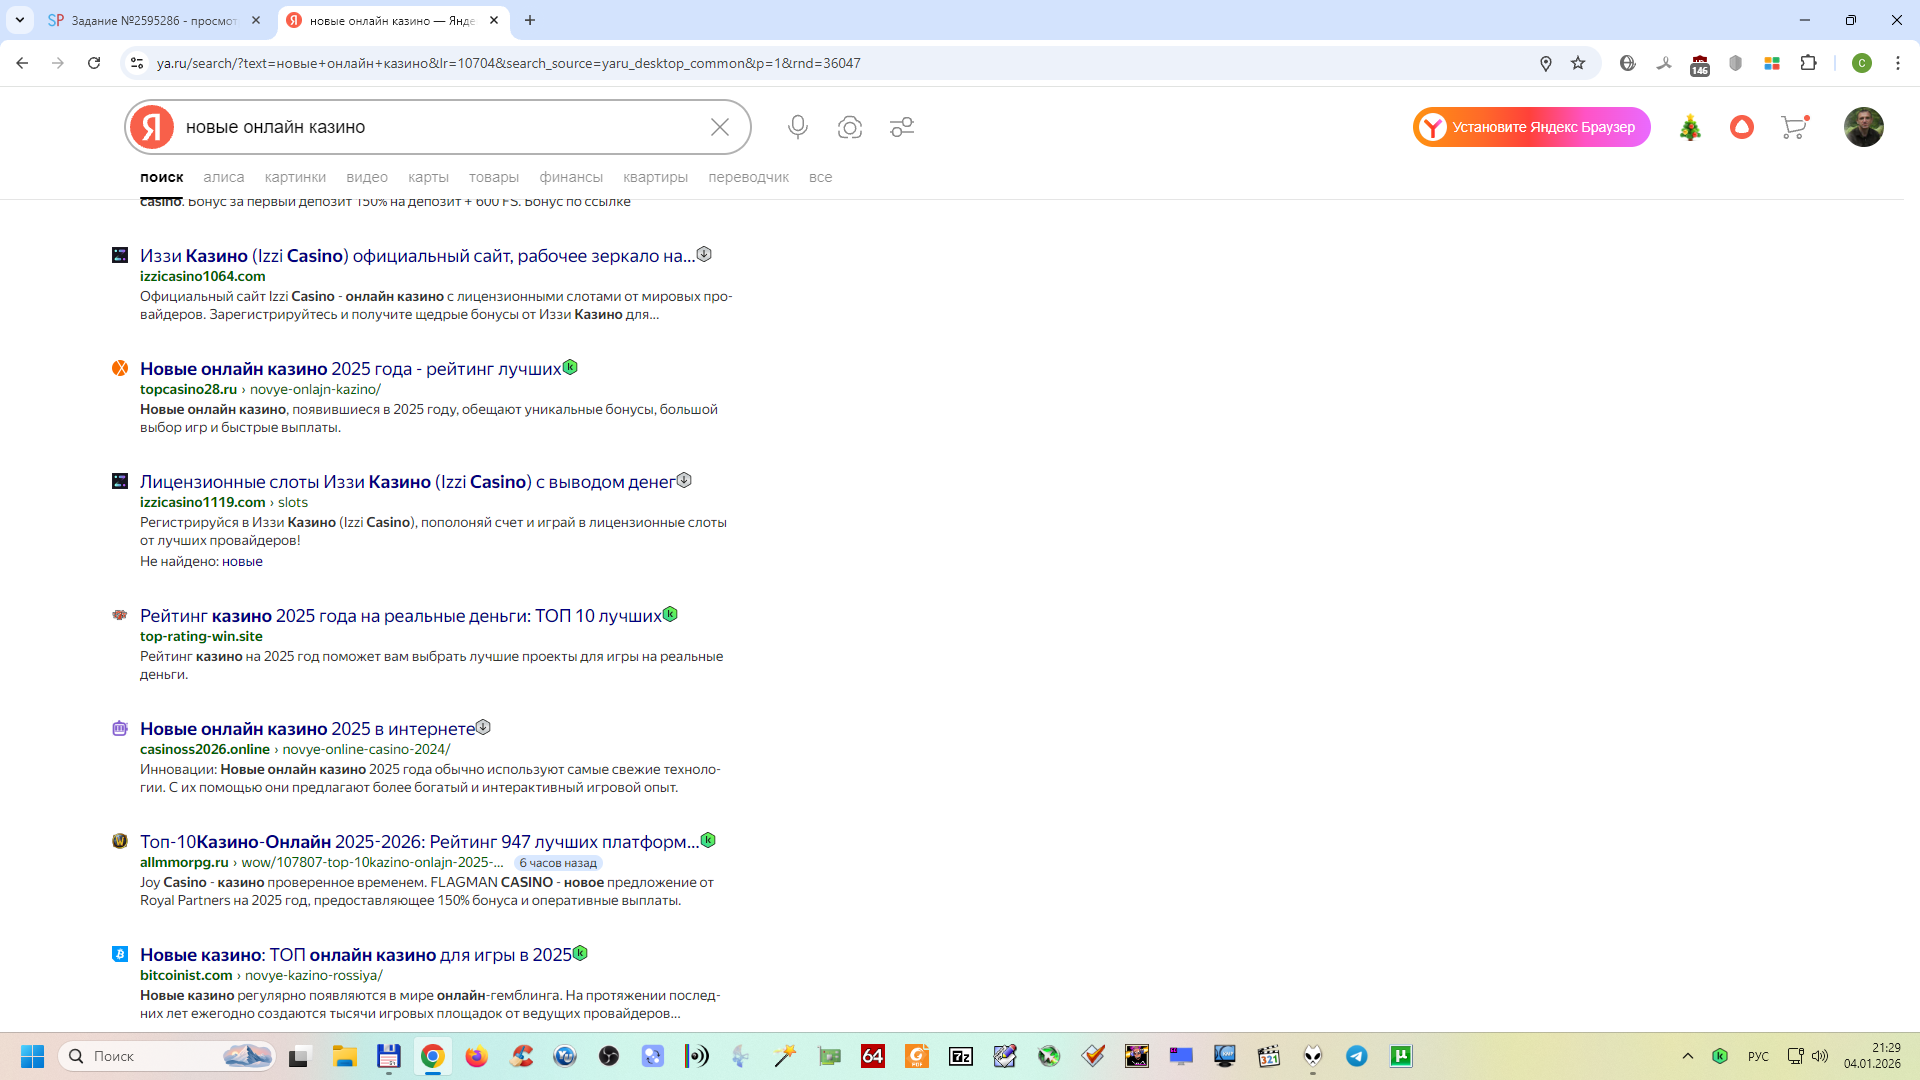Bookmark page with star icon
Viewport: 1920px width, 1080px height.
(x=1578, y=63)
